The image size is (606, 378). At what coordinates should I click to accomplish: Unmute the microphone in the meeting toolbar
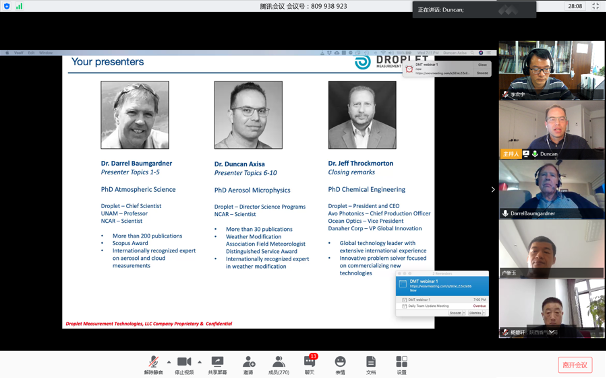click(x=153, y=365)
